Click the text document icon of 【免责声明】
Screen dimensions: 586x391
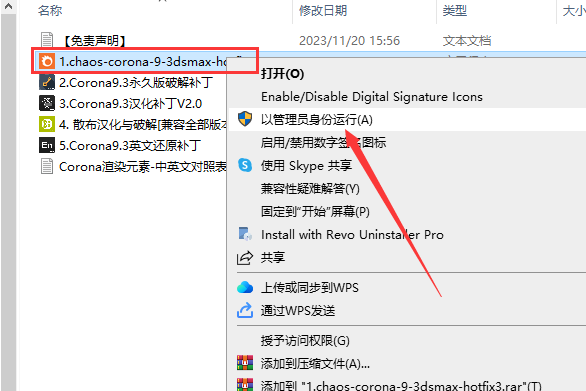pyautogui.click(x=47, y=40)
